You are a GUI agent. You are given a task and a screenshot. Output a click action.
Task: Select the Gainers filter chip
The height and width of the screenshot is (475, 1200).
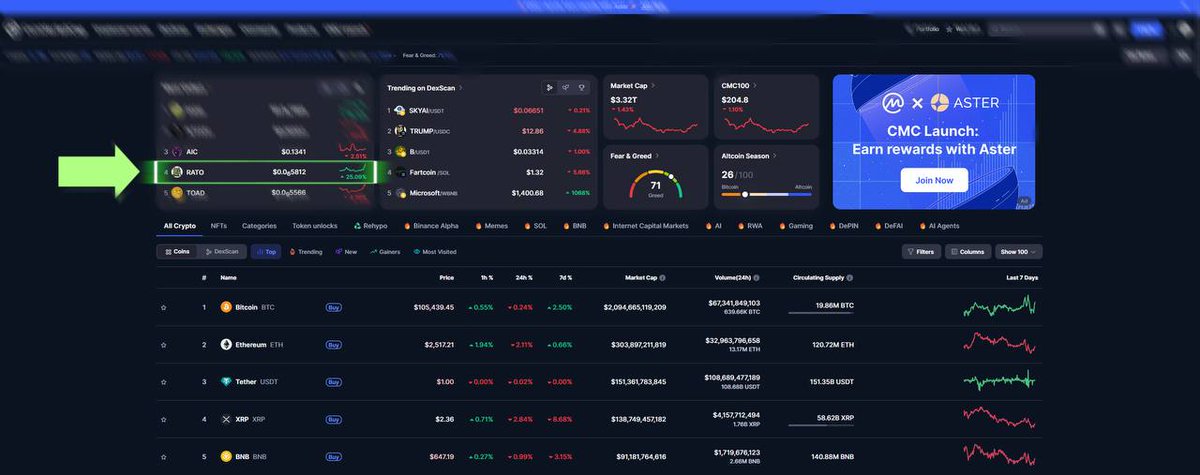point(385,252)
